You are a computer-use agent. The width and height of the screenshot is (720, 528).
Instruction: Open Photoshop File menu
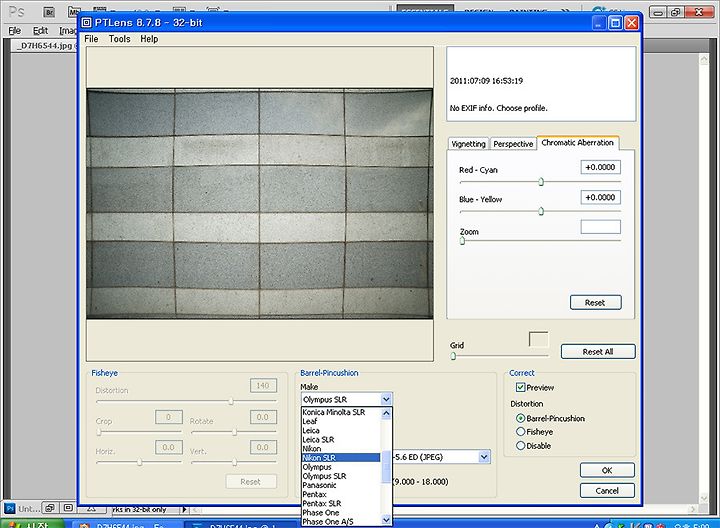15,31
